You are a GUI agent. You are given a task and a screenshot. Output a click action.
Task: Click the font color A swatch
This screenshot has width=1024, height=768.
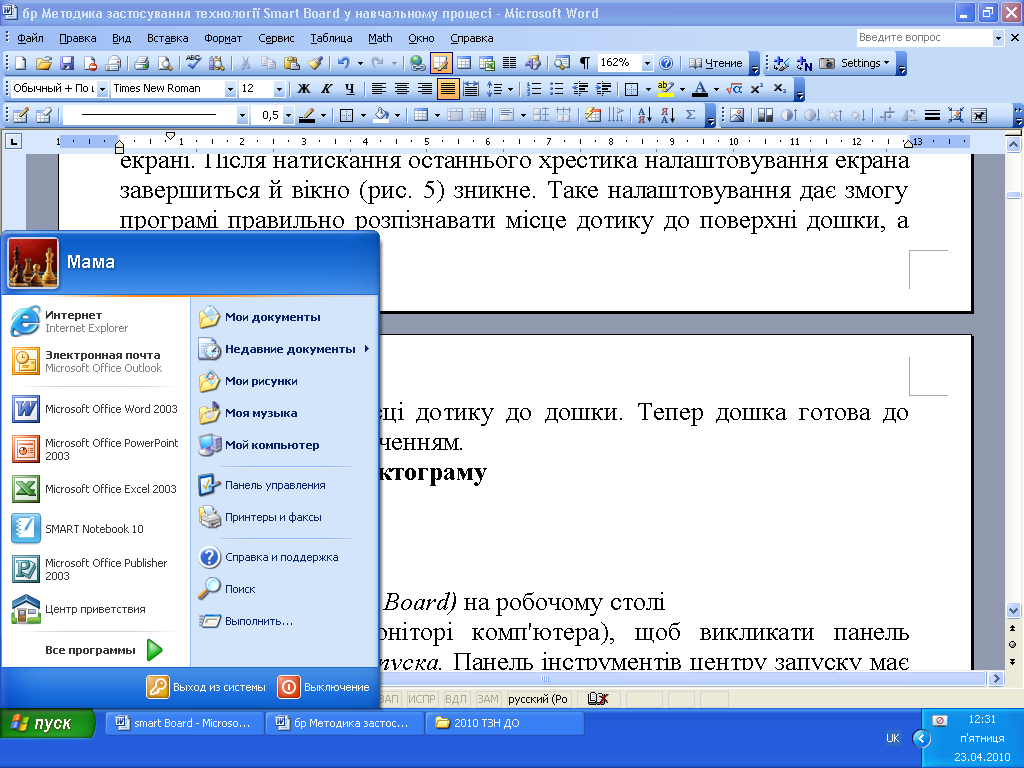[x=700, y=88]
